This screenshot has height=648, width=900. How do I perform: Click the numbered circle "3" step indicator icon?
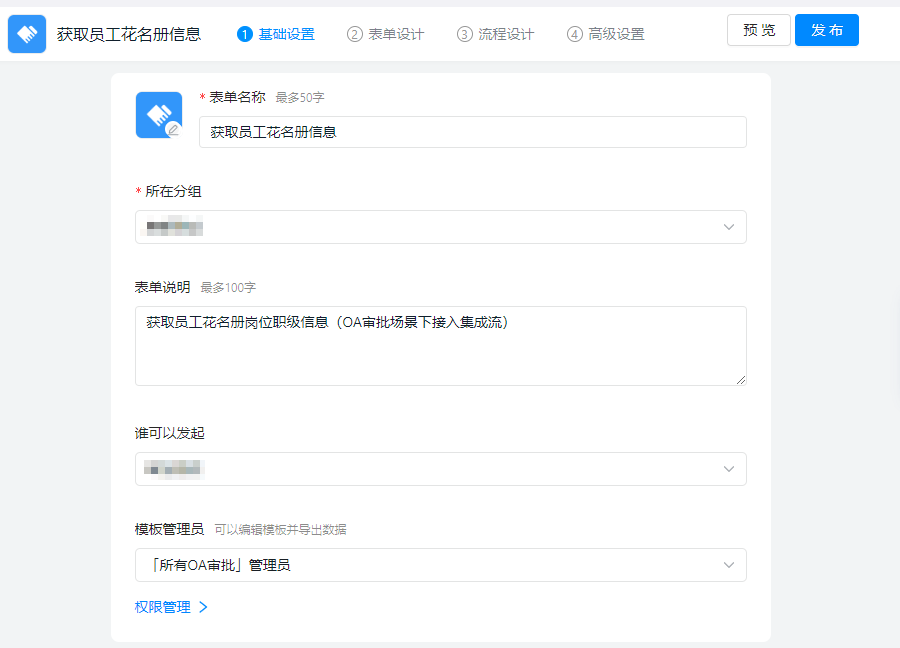tap(463, 33)
